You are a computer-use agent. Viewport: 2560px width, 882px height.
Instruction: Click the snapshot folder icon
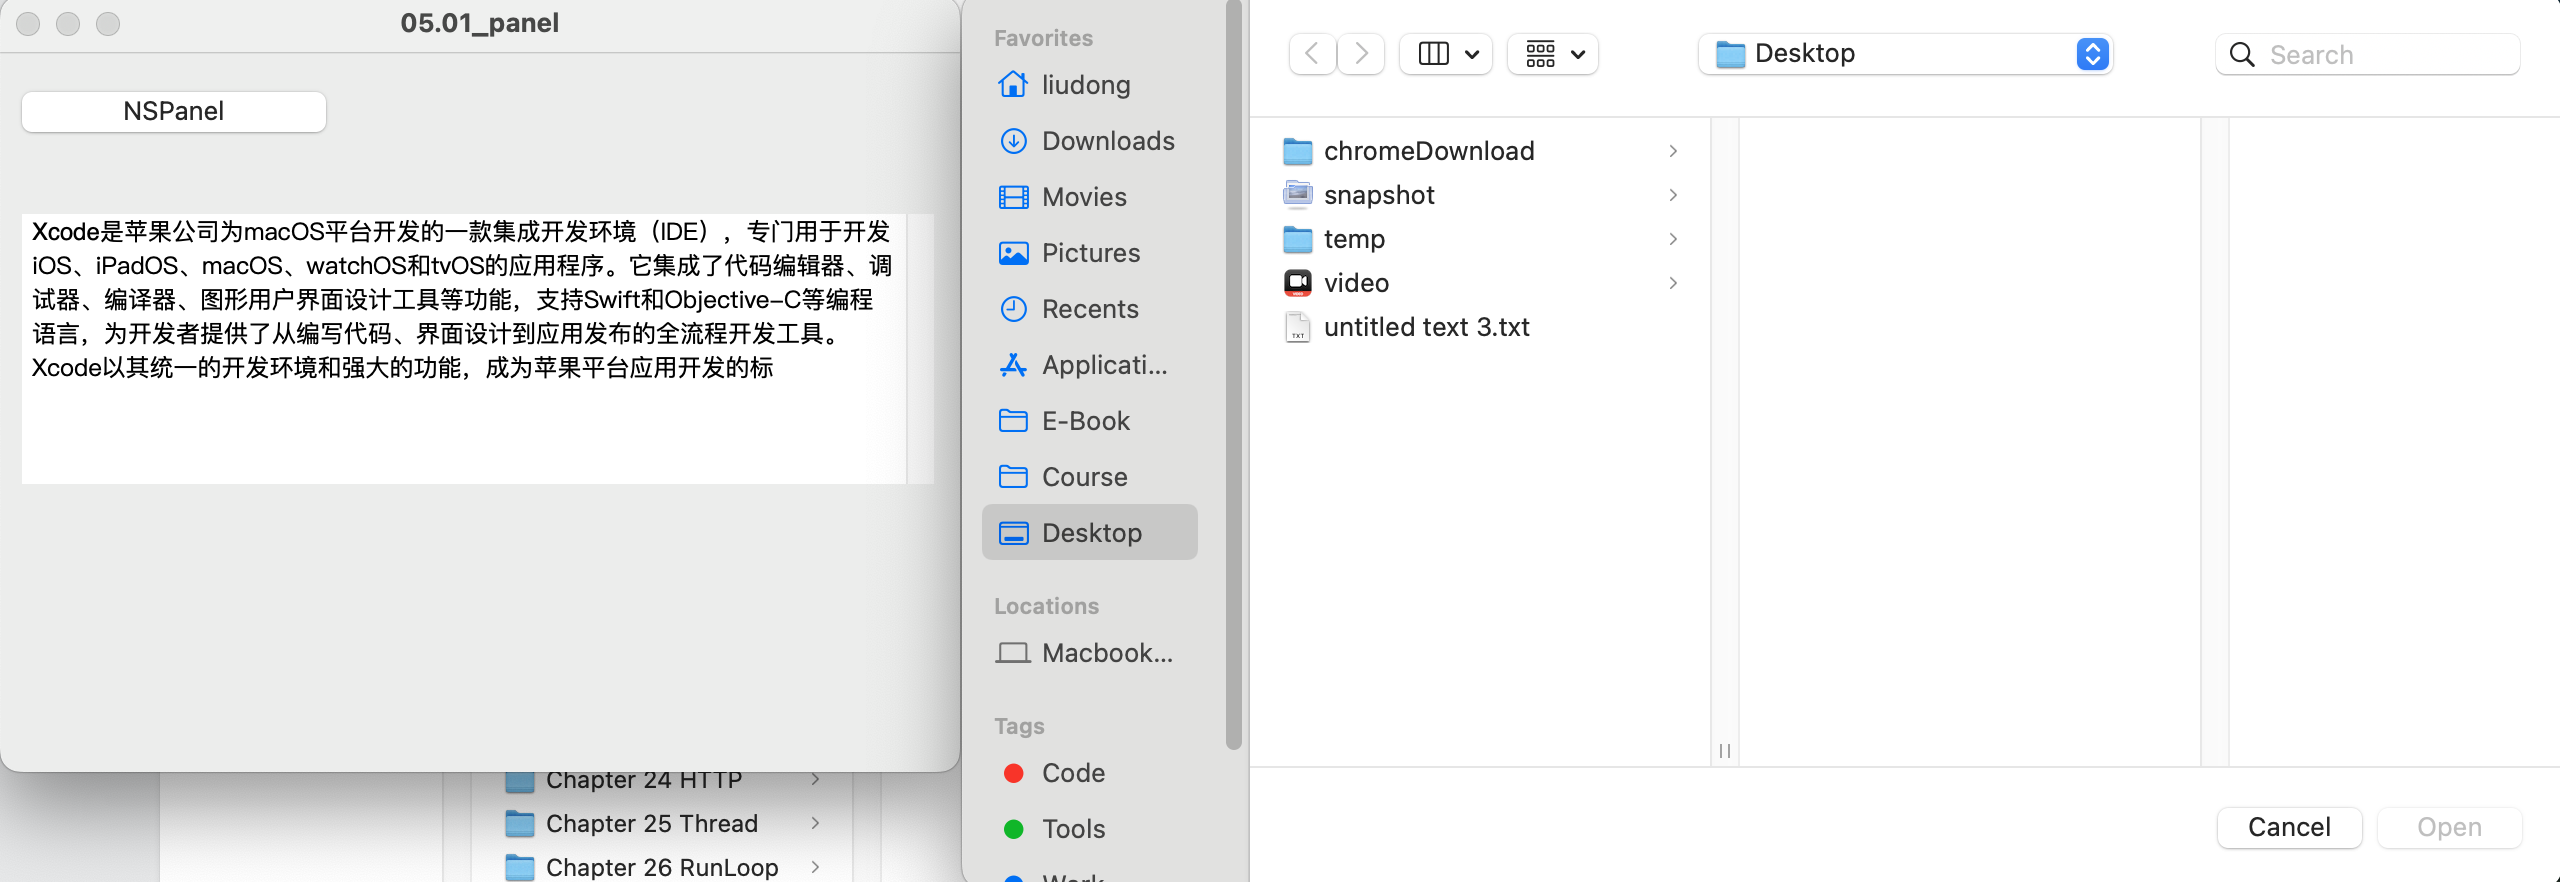click(x=1297, y=195)
